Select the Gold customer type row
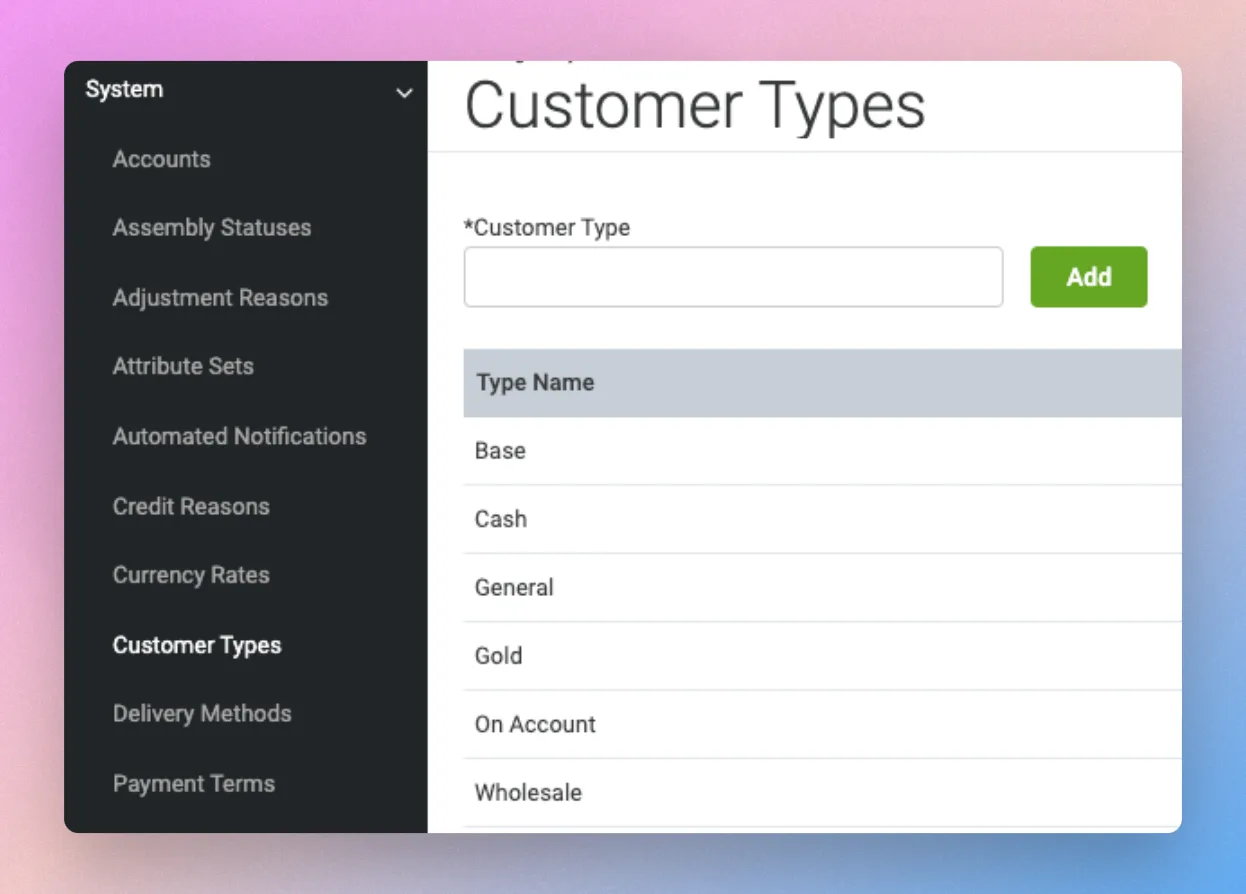The height and width of the screenshot is (894, 1246). (x=822, y=656)
